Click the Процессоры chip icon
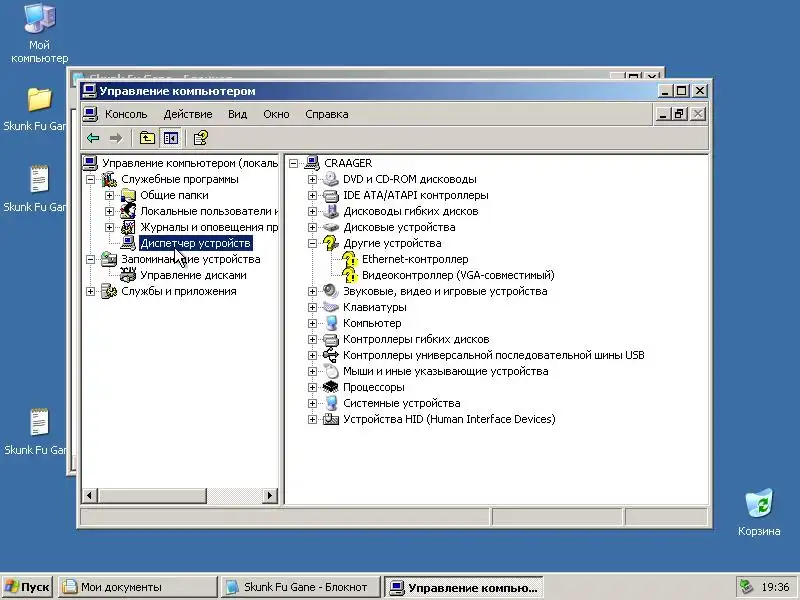The height and width of the screenshot is (600, 800). pyautogui.click(x=331, y=387)
